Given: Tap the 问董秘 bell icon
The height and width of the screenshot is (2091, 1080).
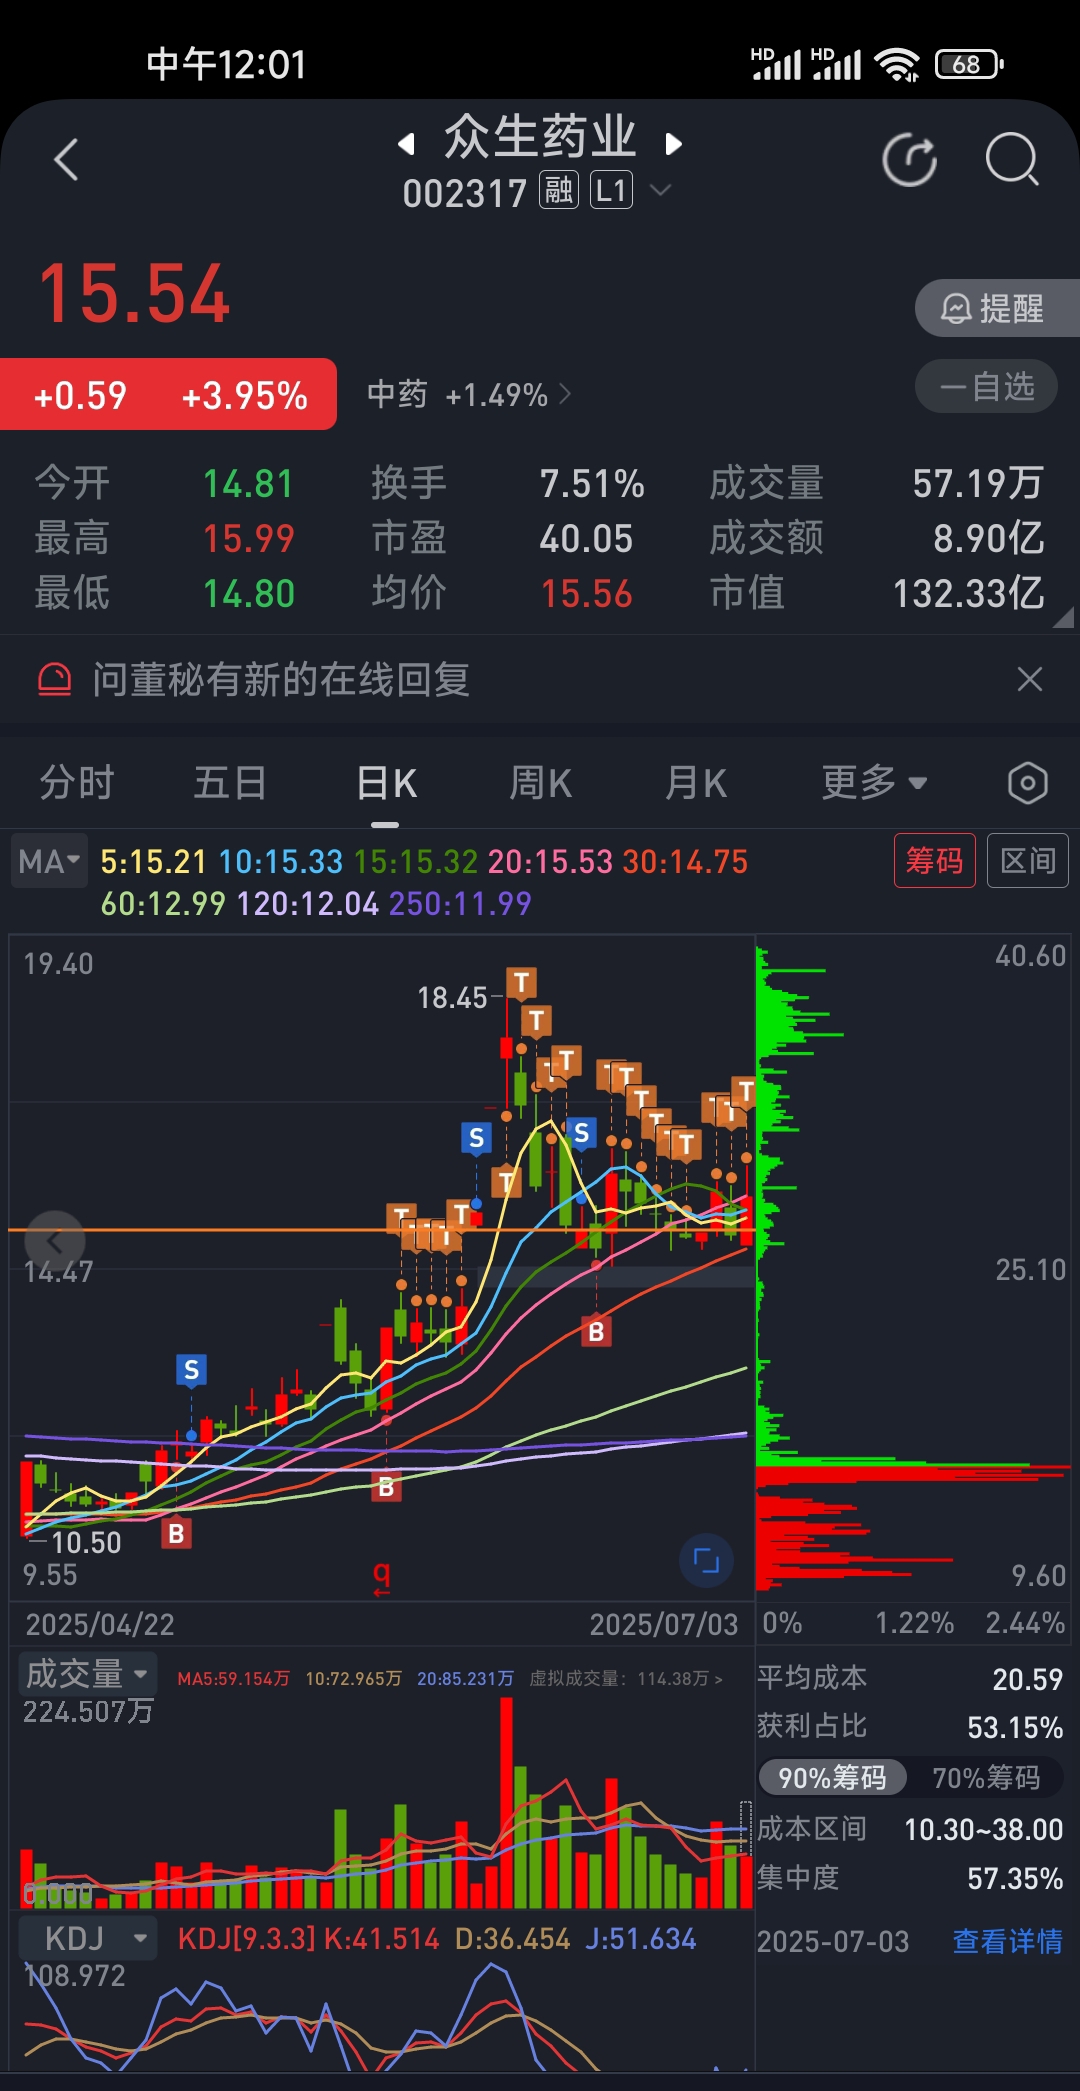Looking at the screenshot, I should click(x=54, y=680).
